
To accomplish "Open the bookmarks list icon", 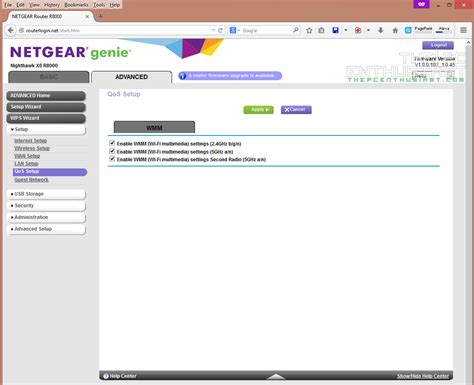I will (x=321, y=30).
